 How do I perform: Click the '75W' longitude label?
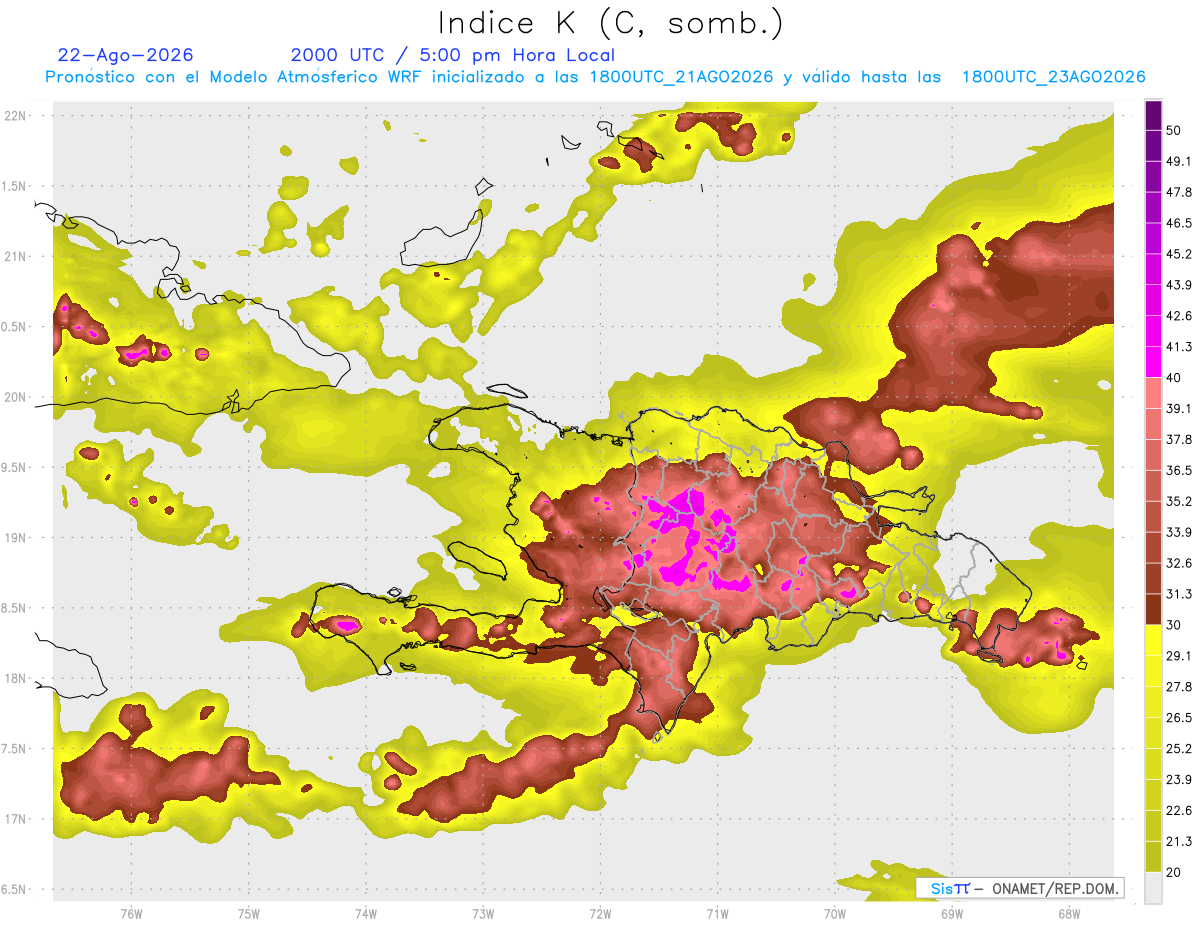pyautogui.click(x=249, y=914)
